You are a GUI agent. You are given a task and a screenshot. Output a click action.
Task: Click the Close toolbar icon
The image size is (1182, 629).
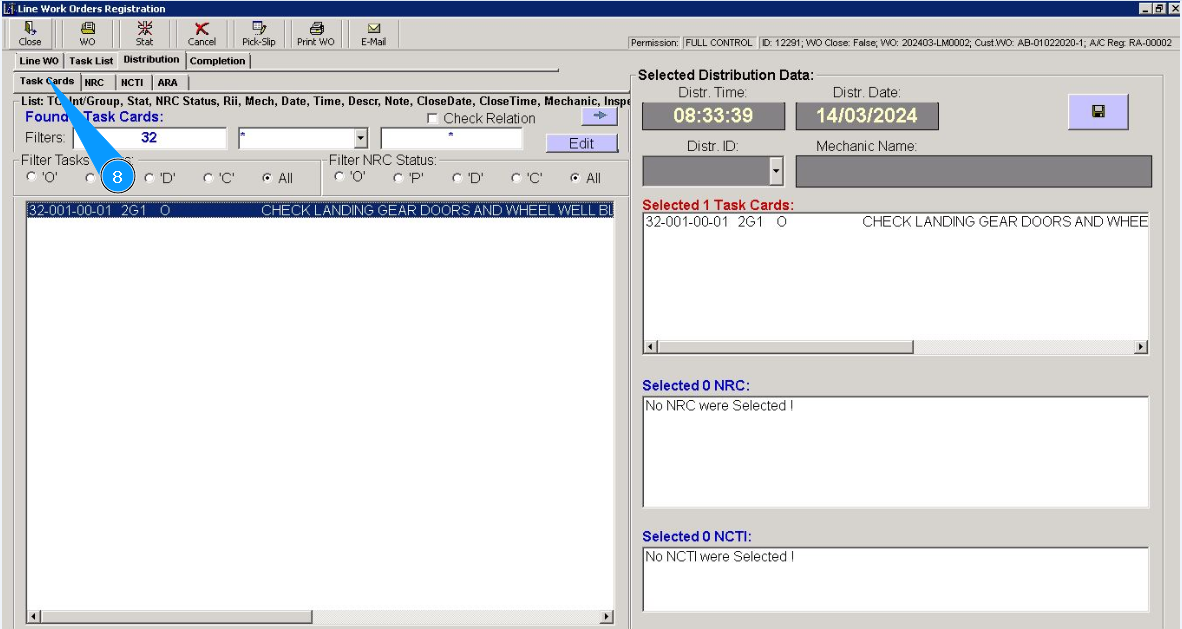pyautogui.click(x=30, y=34)
